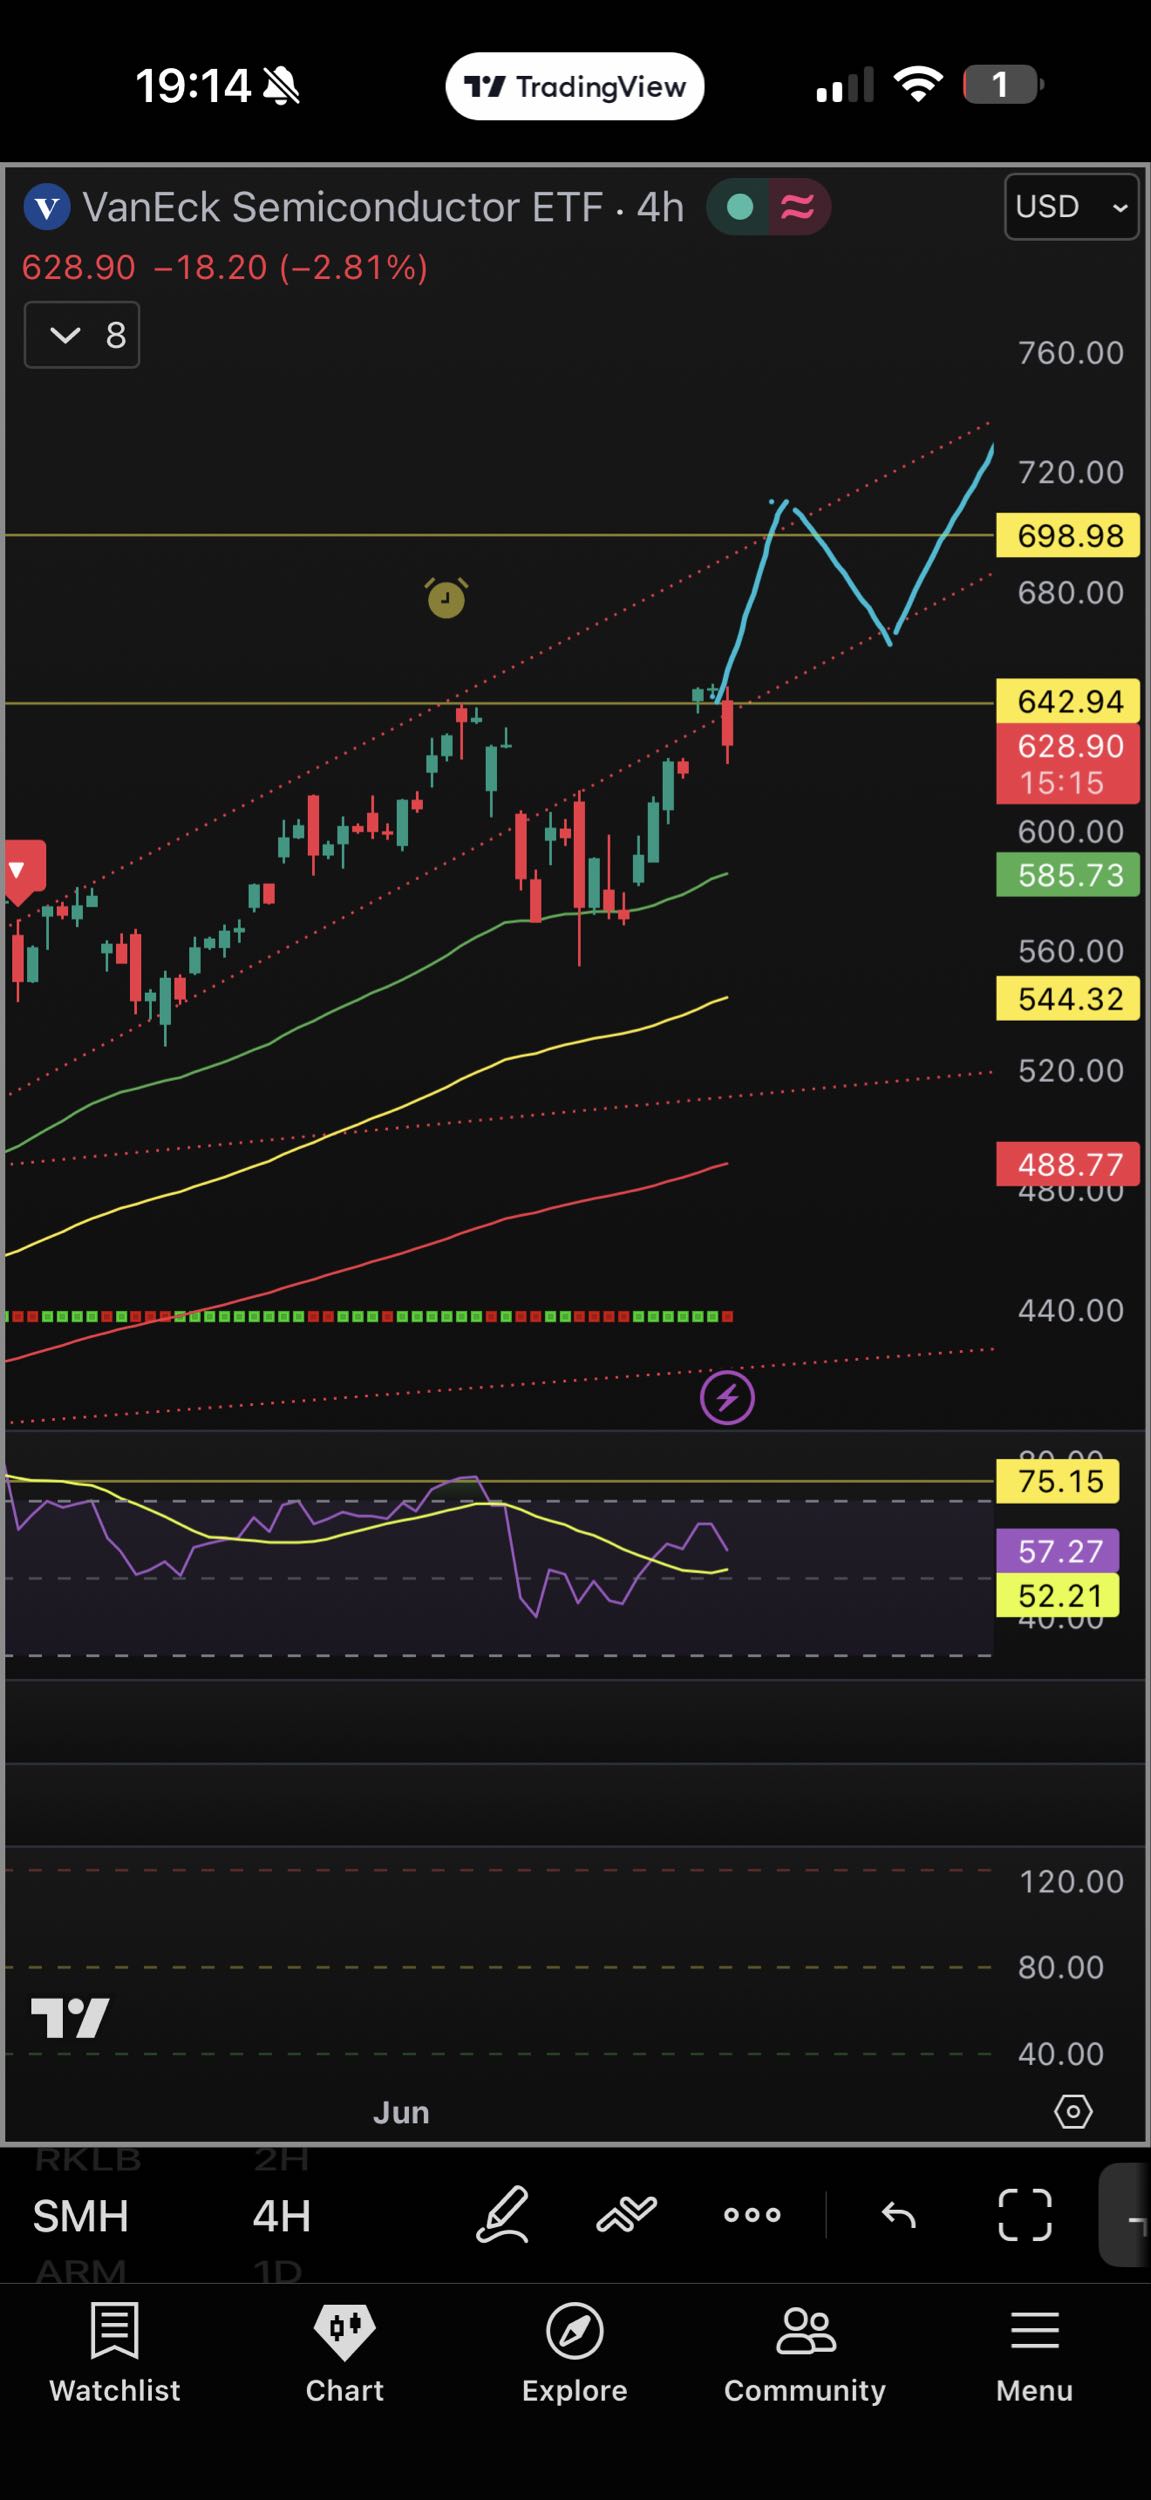Viewport: 1151px width, 2500px height.
Task: Toggle the green market status dot
Action: pyautogui.click(x=740, y=207)
